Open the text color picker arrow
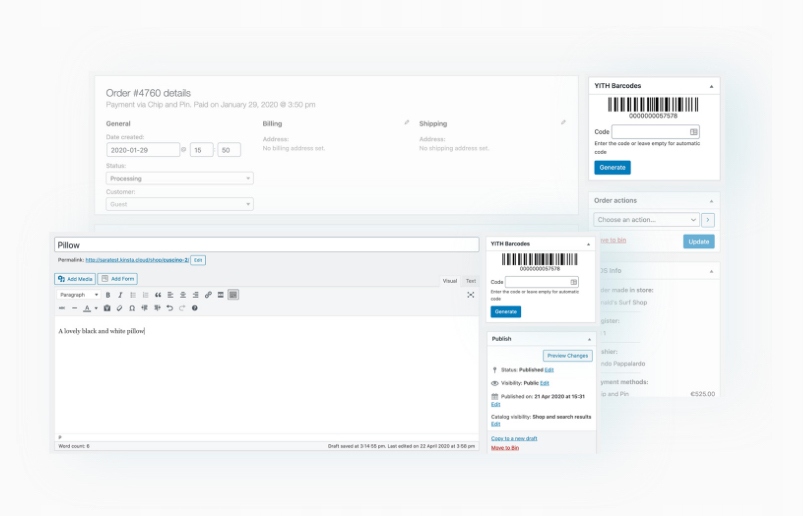Image resolution: width=803 pixels, height=516 pixels. click(96, 308)
